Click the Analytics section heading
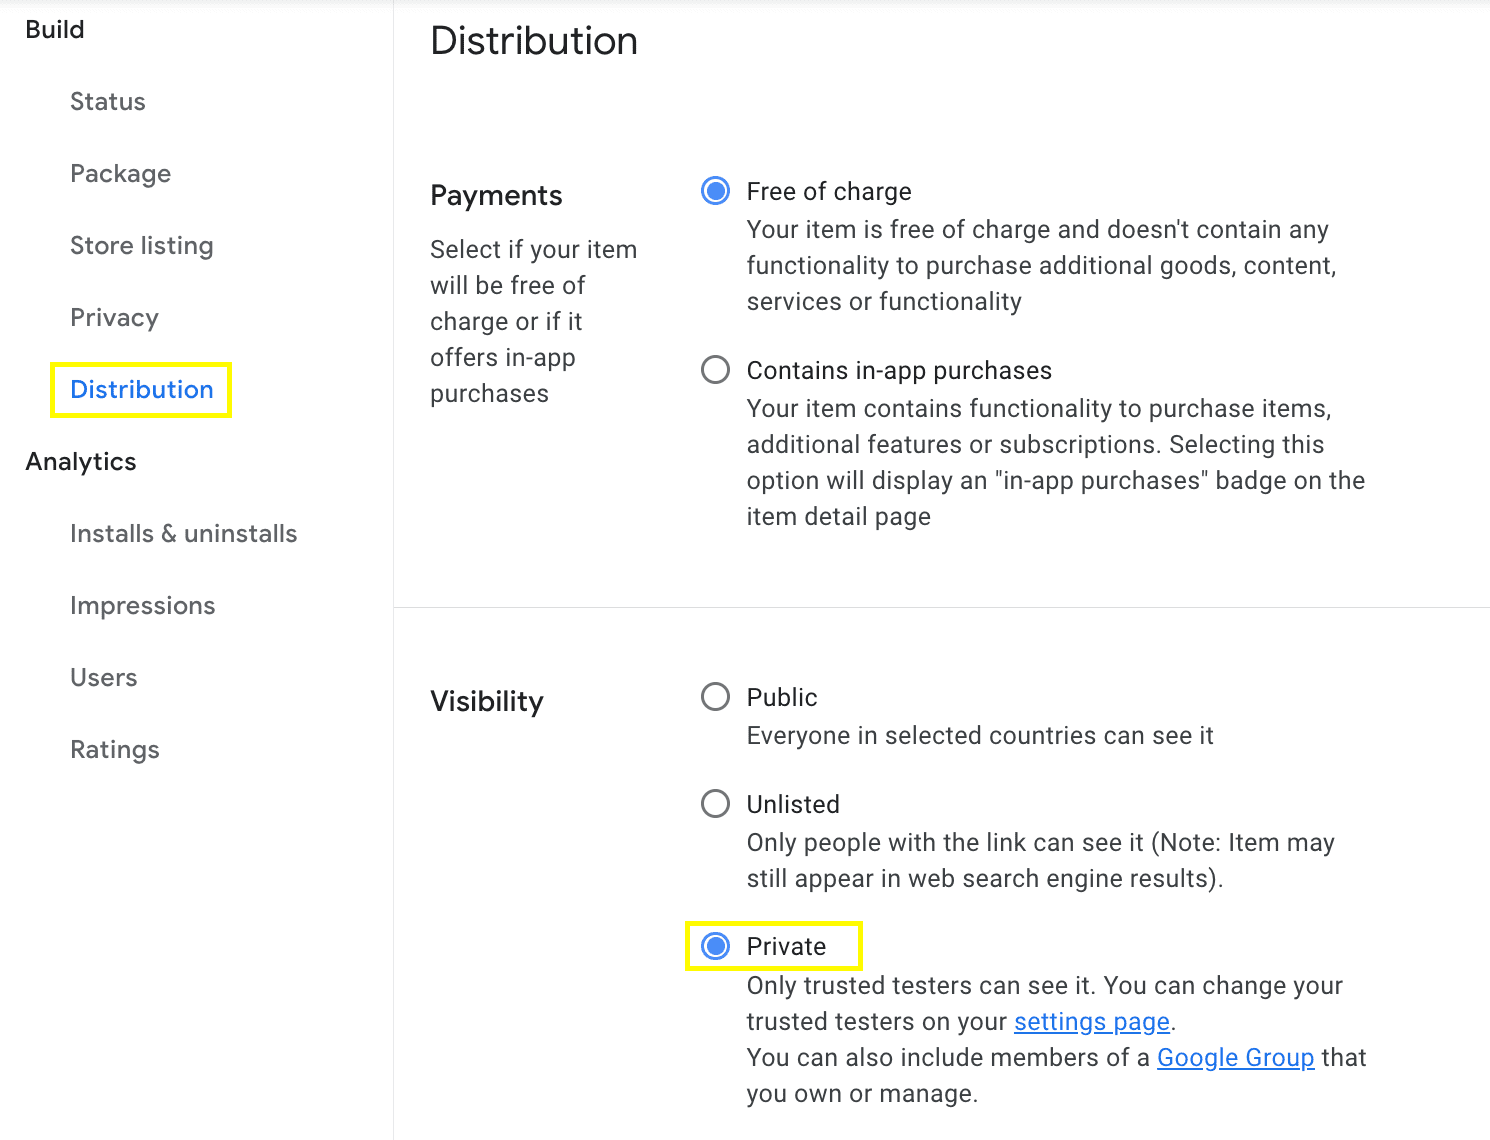This screenshot has width=1490, height=1140. [x=81, y=461]
